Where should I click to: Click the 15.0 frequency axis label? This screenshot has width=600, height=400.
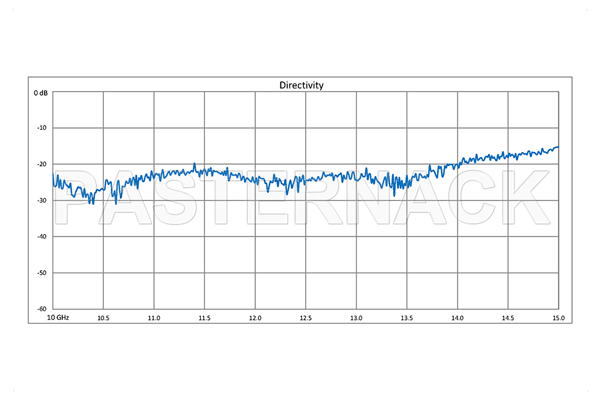pyautogui.click(x=557, y=318)
